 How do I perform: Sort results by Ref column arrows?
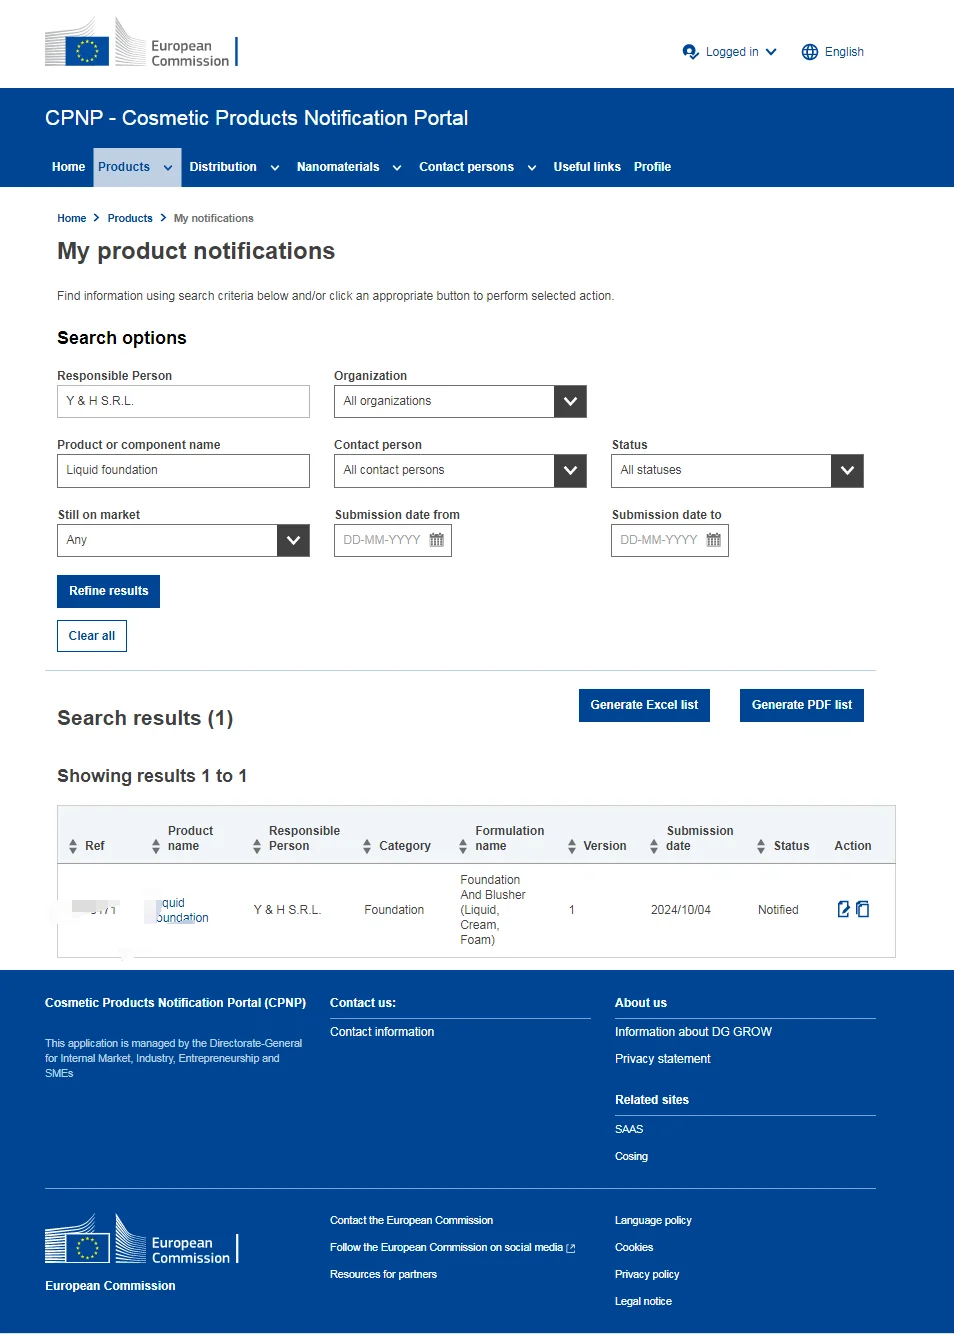tap(73, 846)
